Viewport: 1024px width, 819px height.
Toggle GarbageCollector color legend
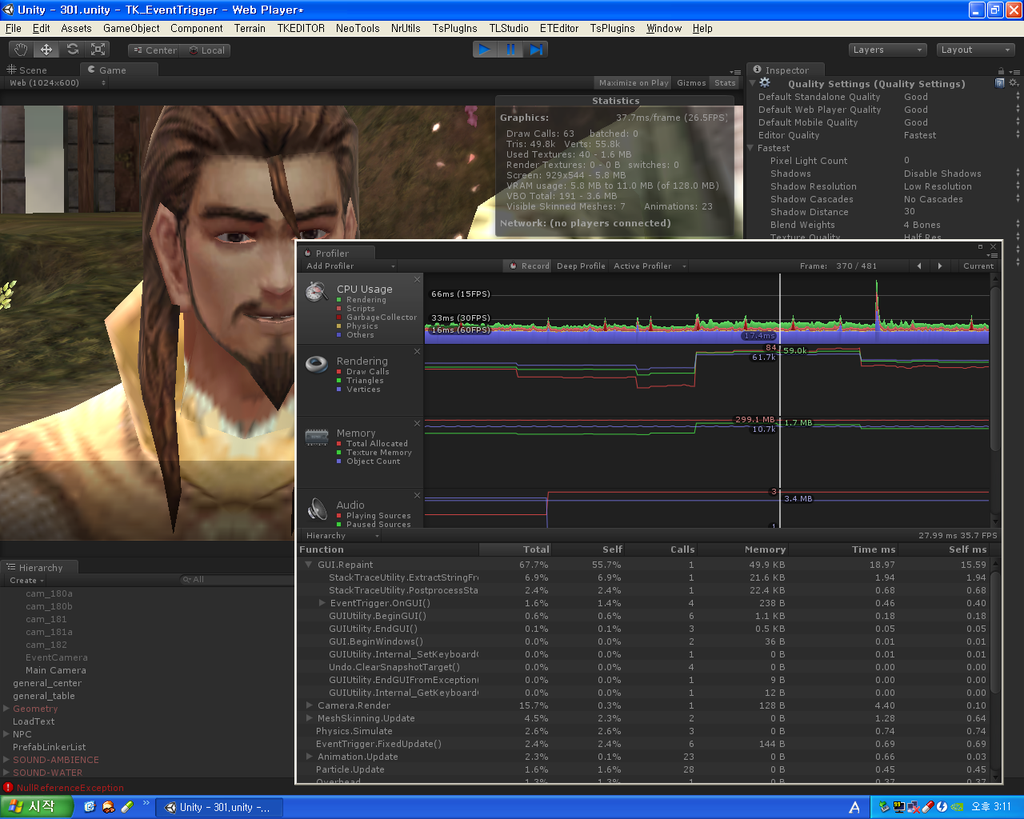coord(339,317)
